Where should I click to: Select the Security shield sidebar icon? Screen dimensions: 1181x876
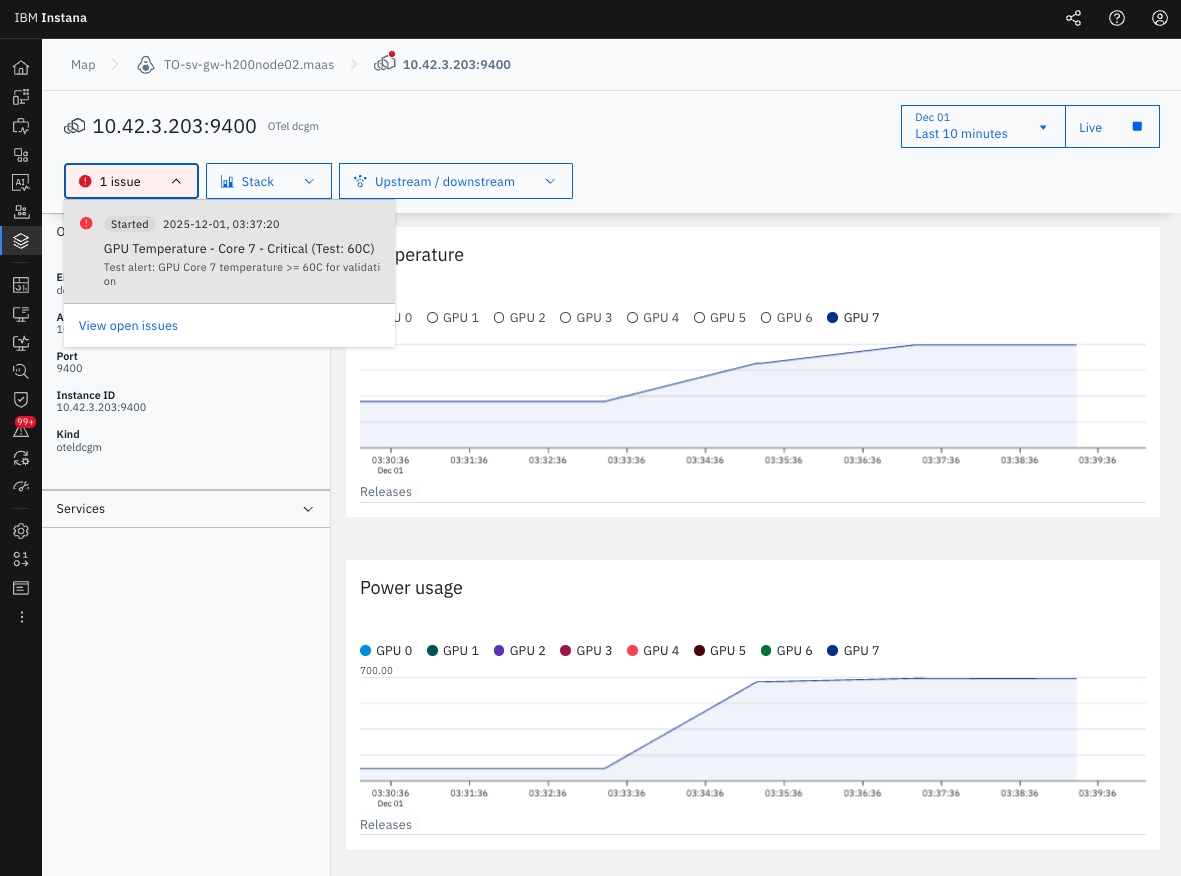click(21, 400)
